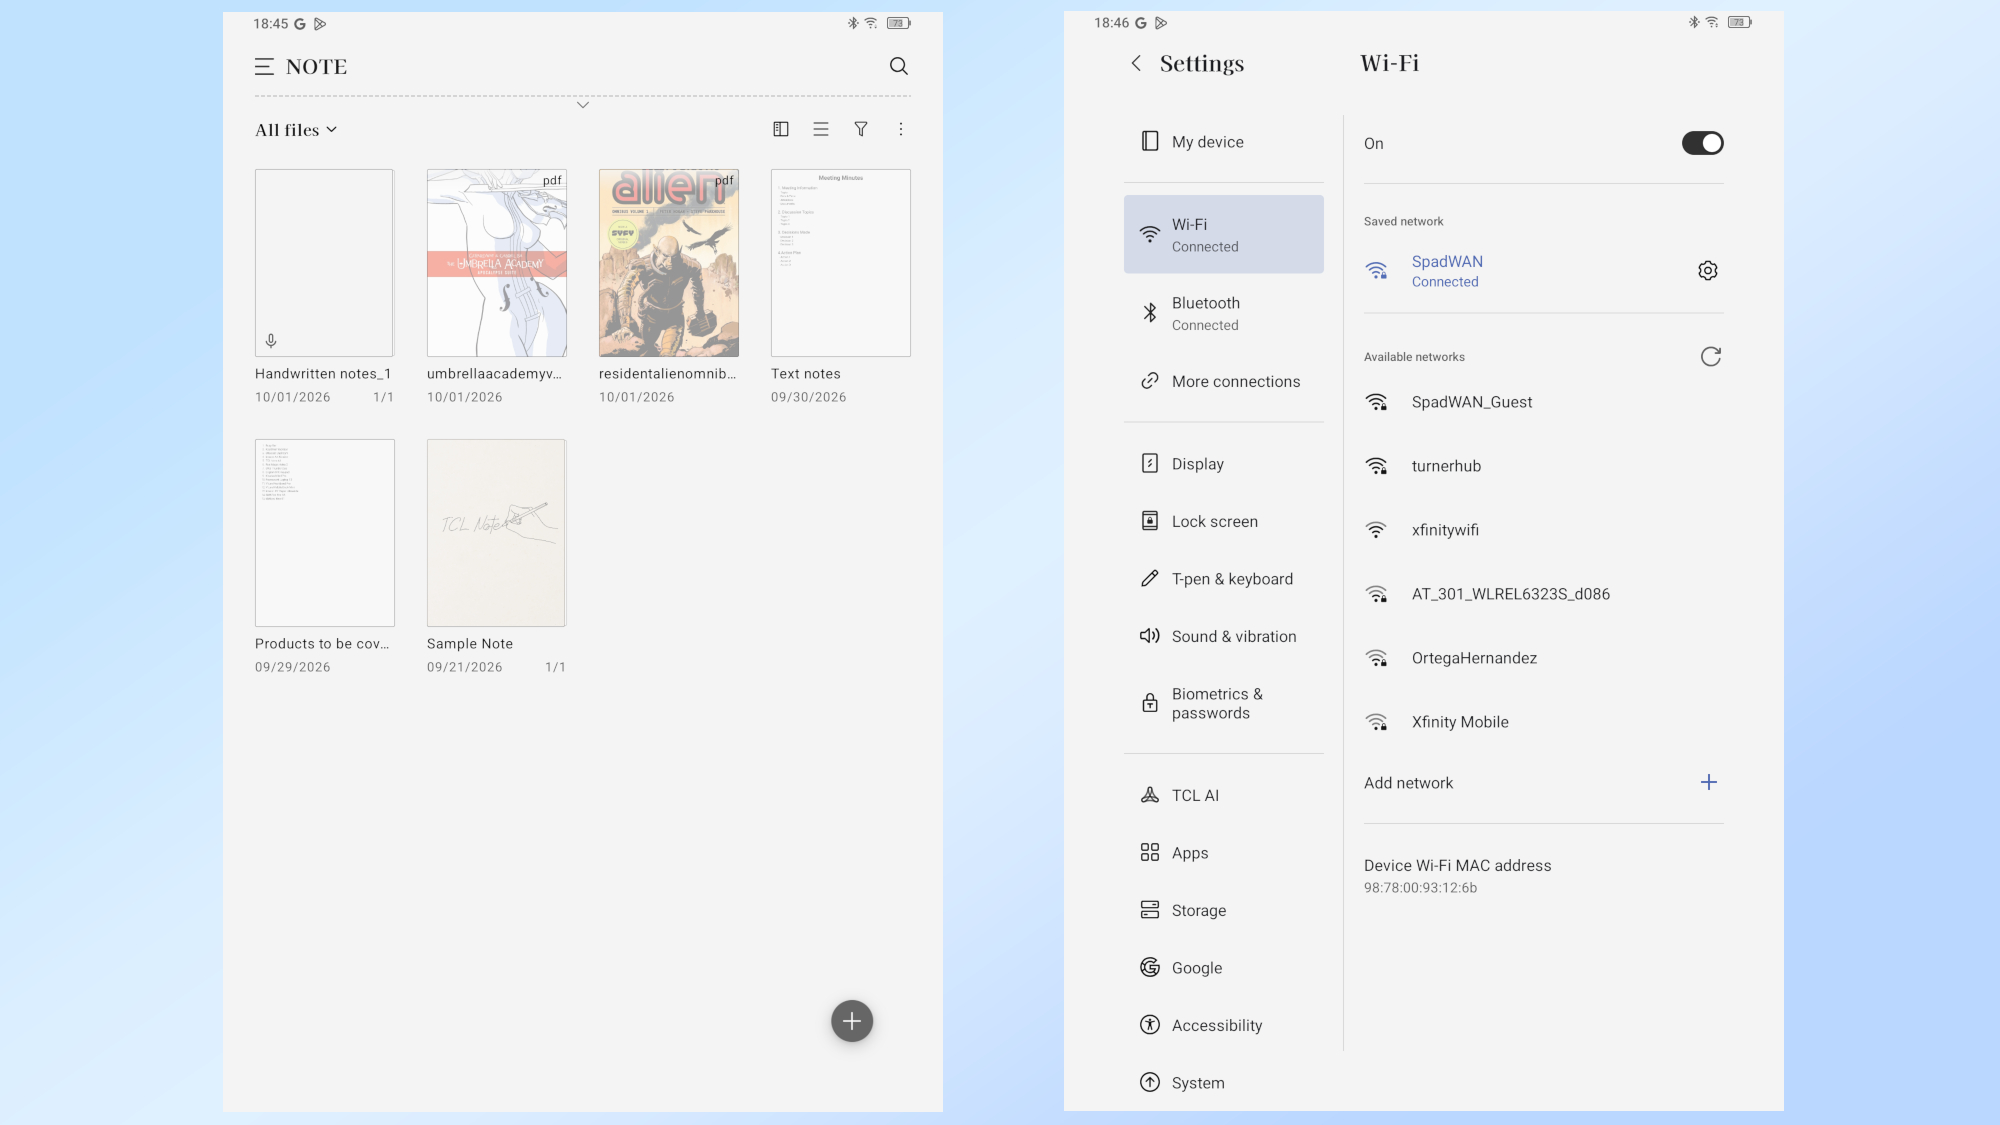Open System settings
2000x1125 pixels.
click(1223, 1083)
